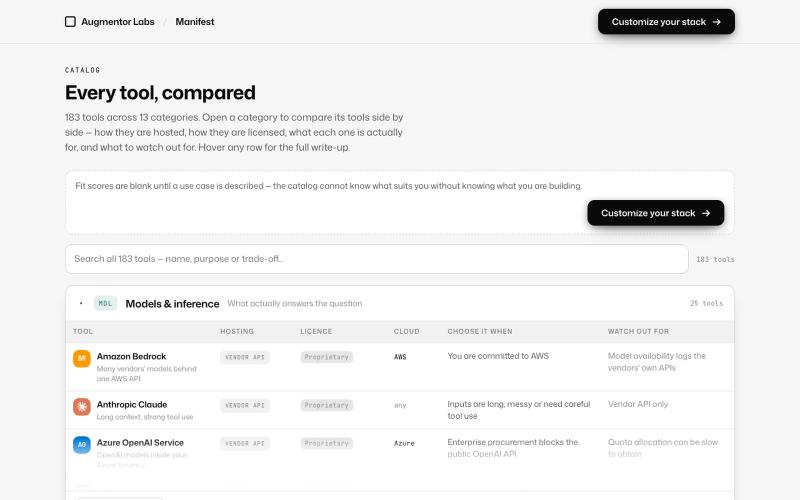
Task: Click the 'Vendor API only' cell
Action: point(638,404)
